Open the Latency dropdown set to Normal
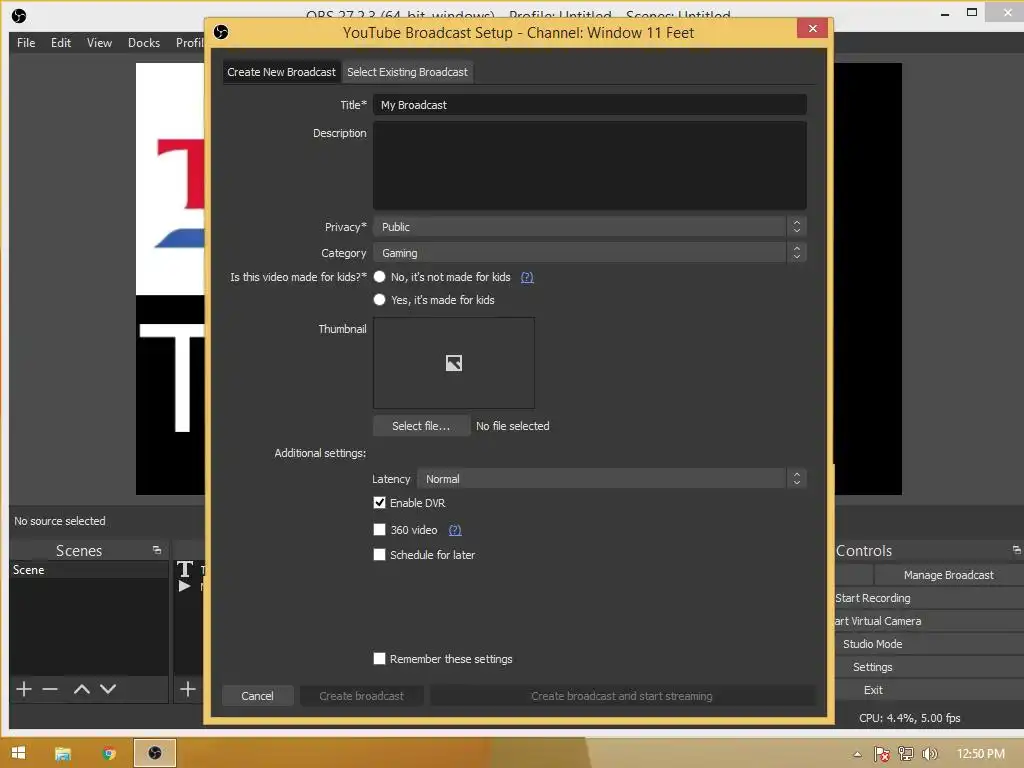Screen dimensions: 1024x768 (x=612, y=479)
